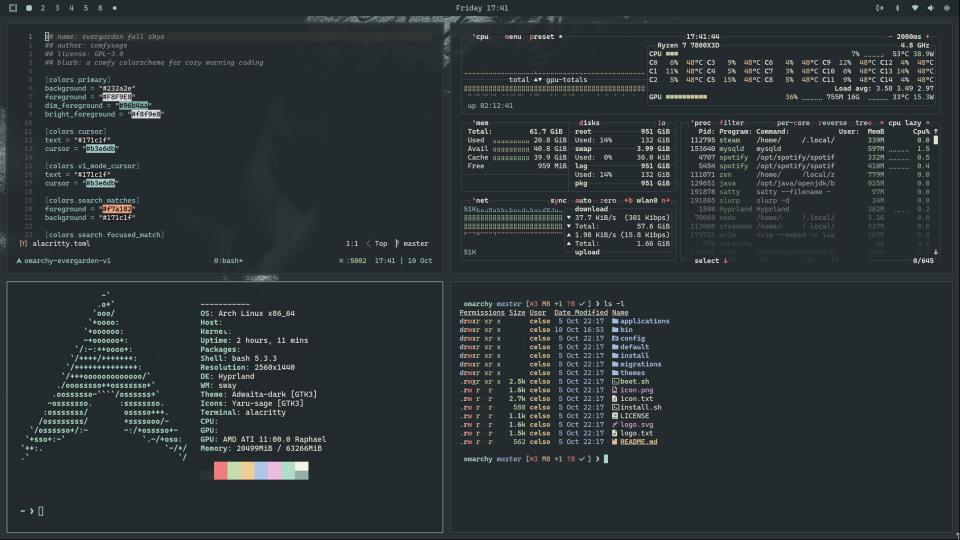Click the select down arrow in btop
Screen dimensions: 960x540
(x=725, y=261)
